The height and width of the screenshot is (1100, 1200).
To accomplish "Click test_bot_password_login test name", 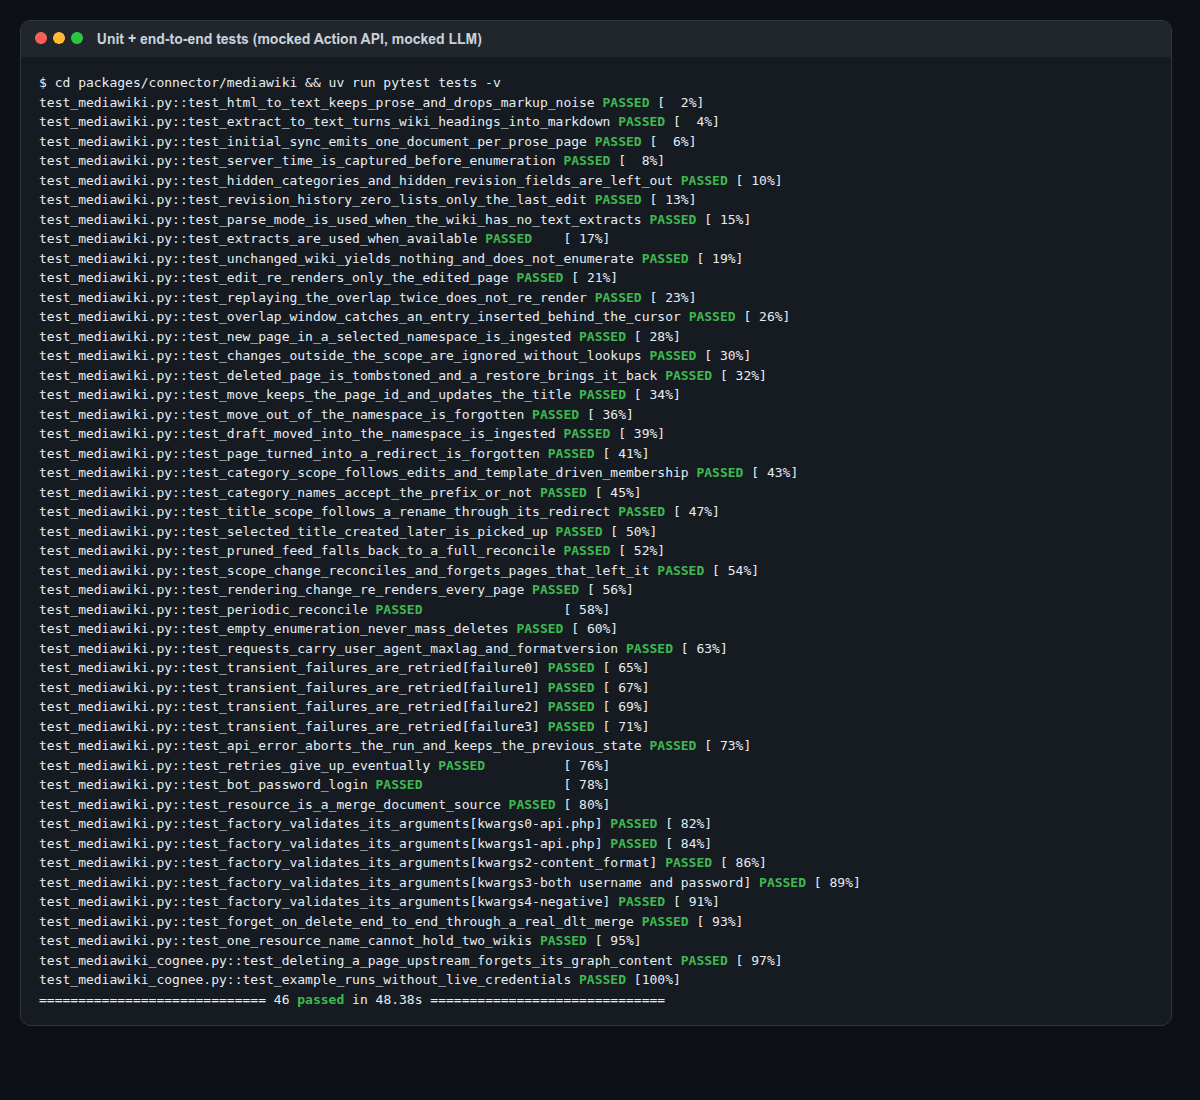I will [x=278, y=785].
